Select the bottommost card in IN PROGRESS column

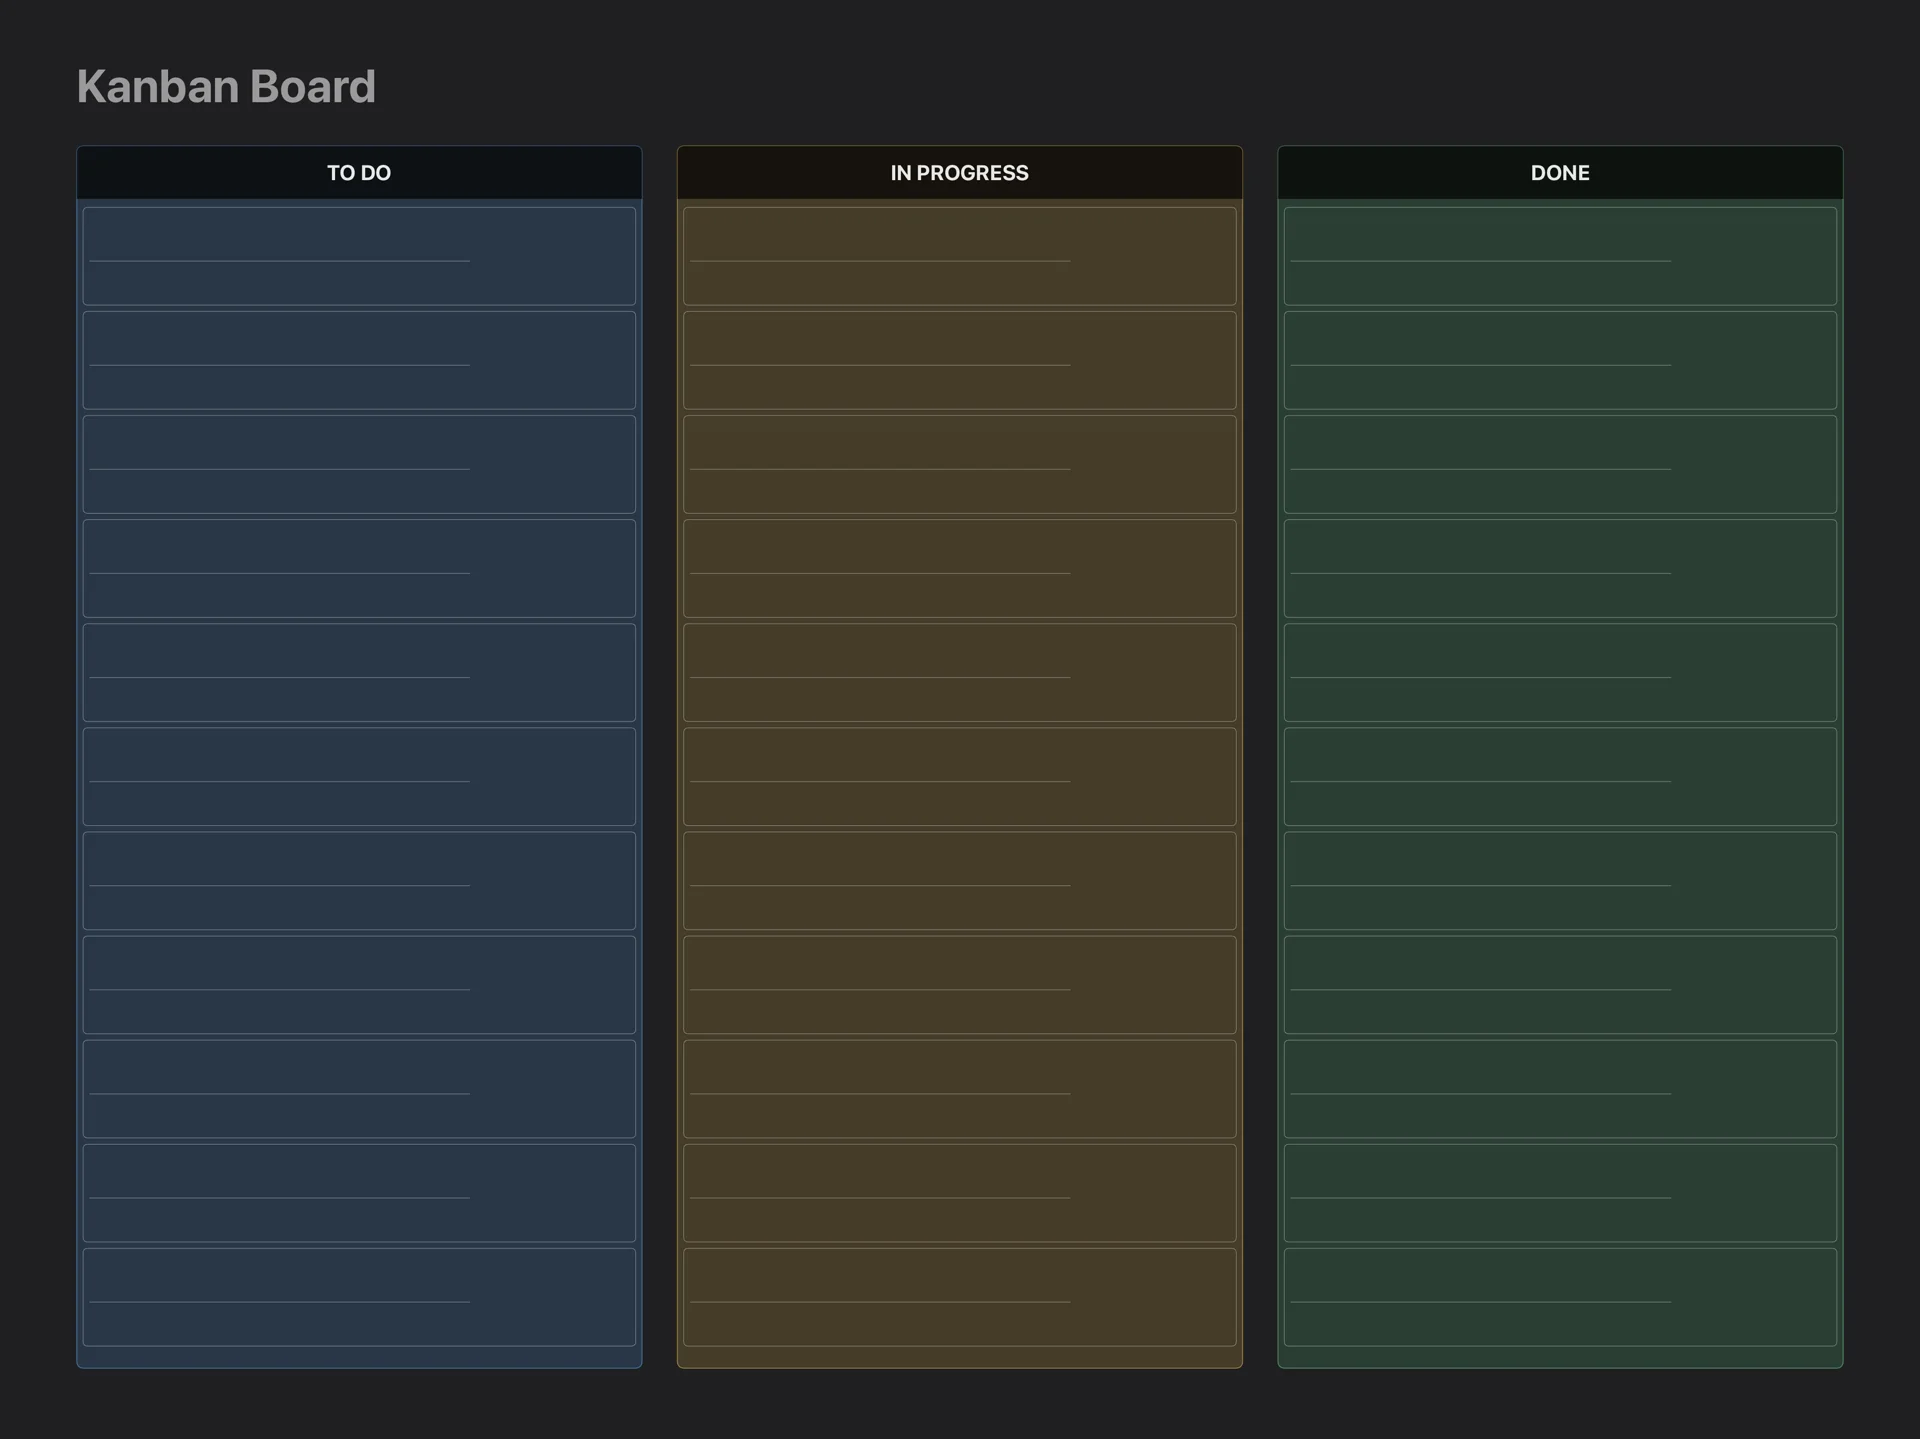pos(959,1297)
